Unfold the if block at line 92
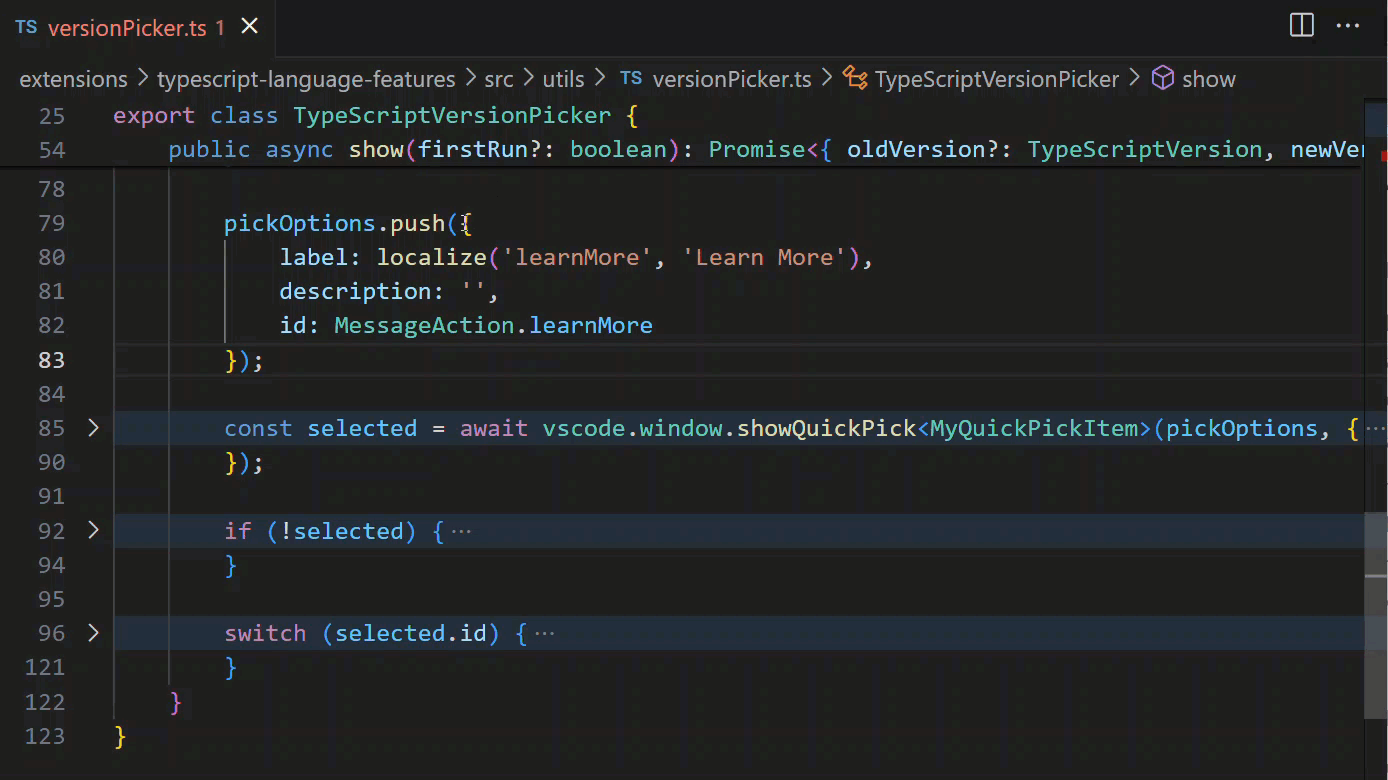Image resolution: width=1388 pixels, height=780 pixels. (93, 531)
